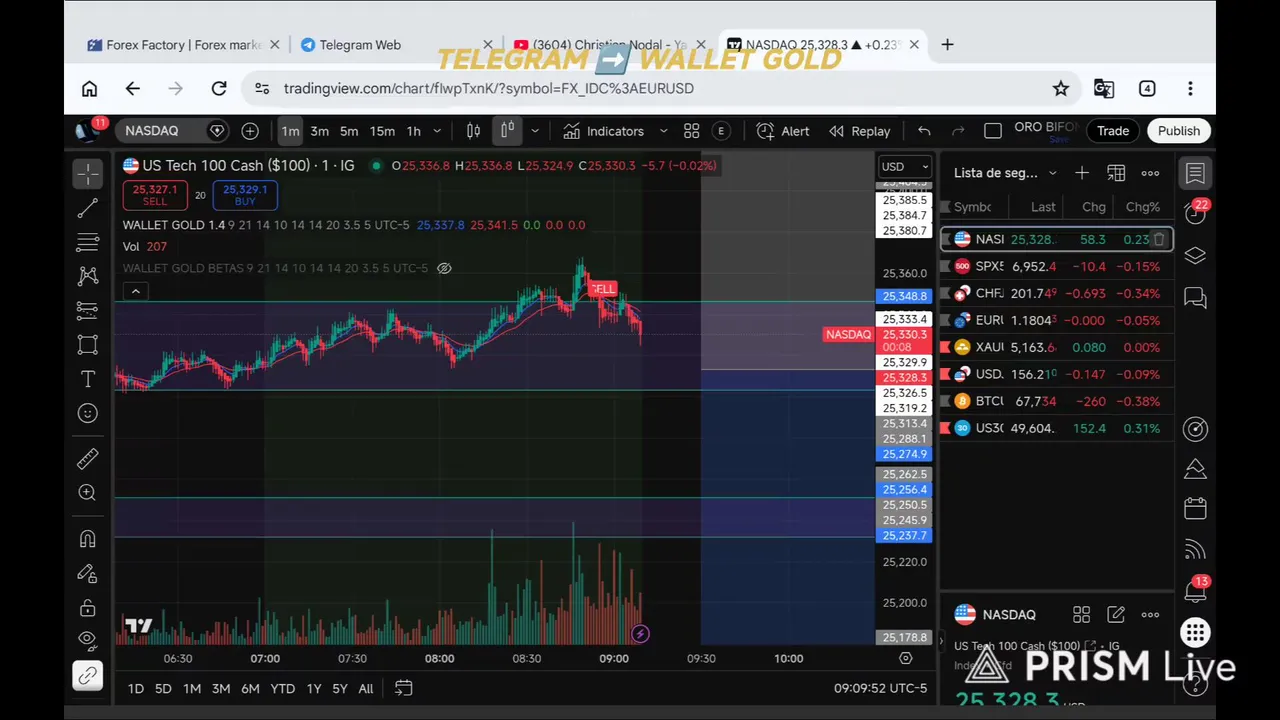Open the emoji icons tool
The image size is (1280, 720).
[88, 413]
